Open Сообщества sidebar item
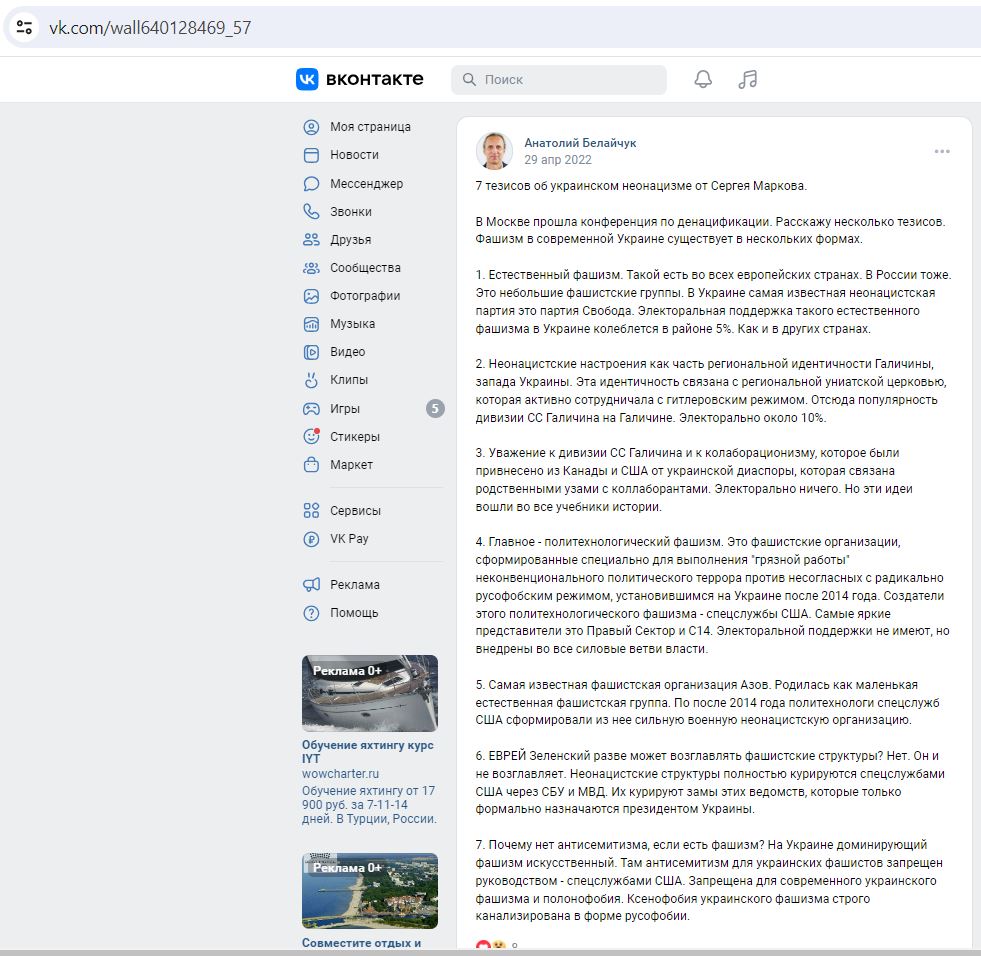981x956 pixels. 365,268
